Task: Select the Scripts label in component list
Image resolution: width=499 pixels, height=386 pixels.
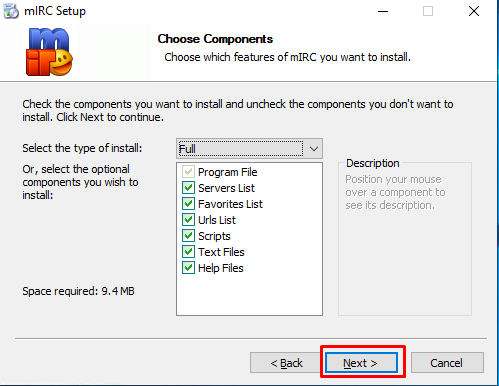Action: tap(214, 236)
